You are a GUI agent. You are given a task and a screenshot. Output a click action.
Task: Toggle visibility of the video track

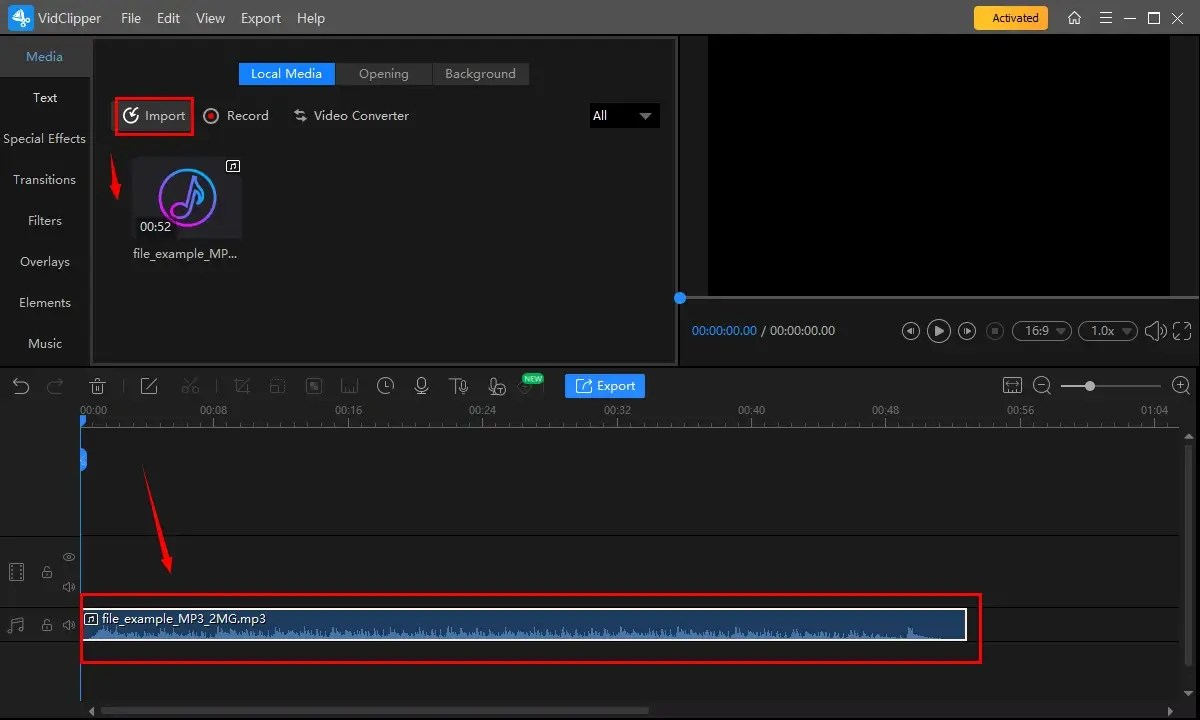68,557
